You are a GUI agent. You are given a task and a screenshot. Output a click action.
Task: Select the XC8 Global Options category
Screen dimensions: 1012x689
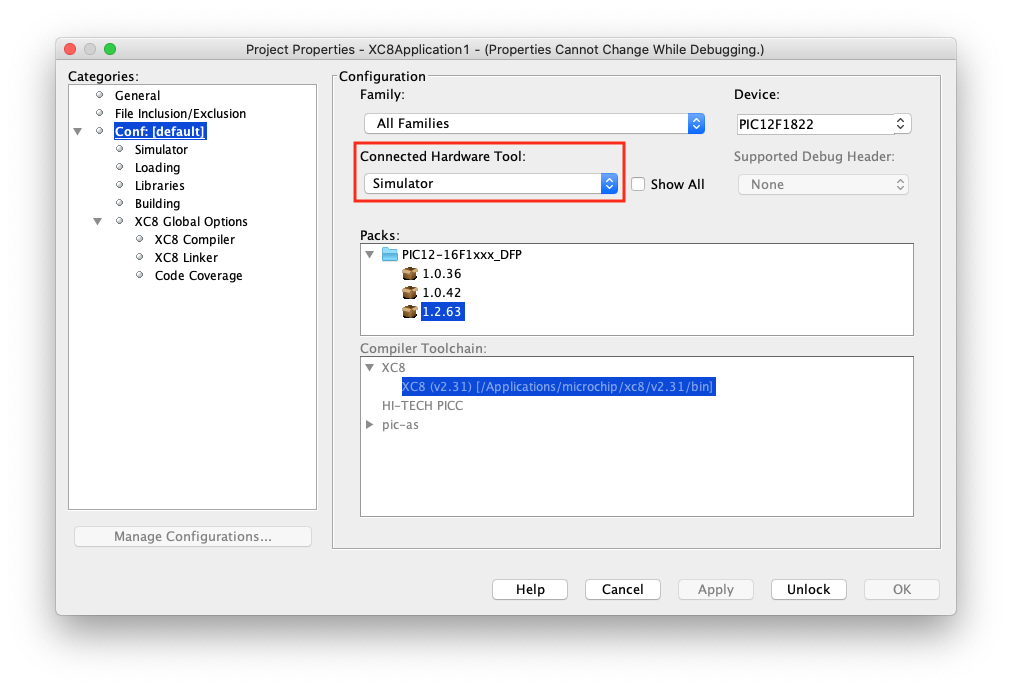click(x=191, y=221)
